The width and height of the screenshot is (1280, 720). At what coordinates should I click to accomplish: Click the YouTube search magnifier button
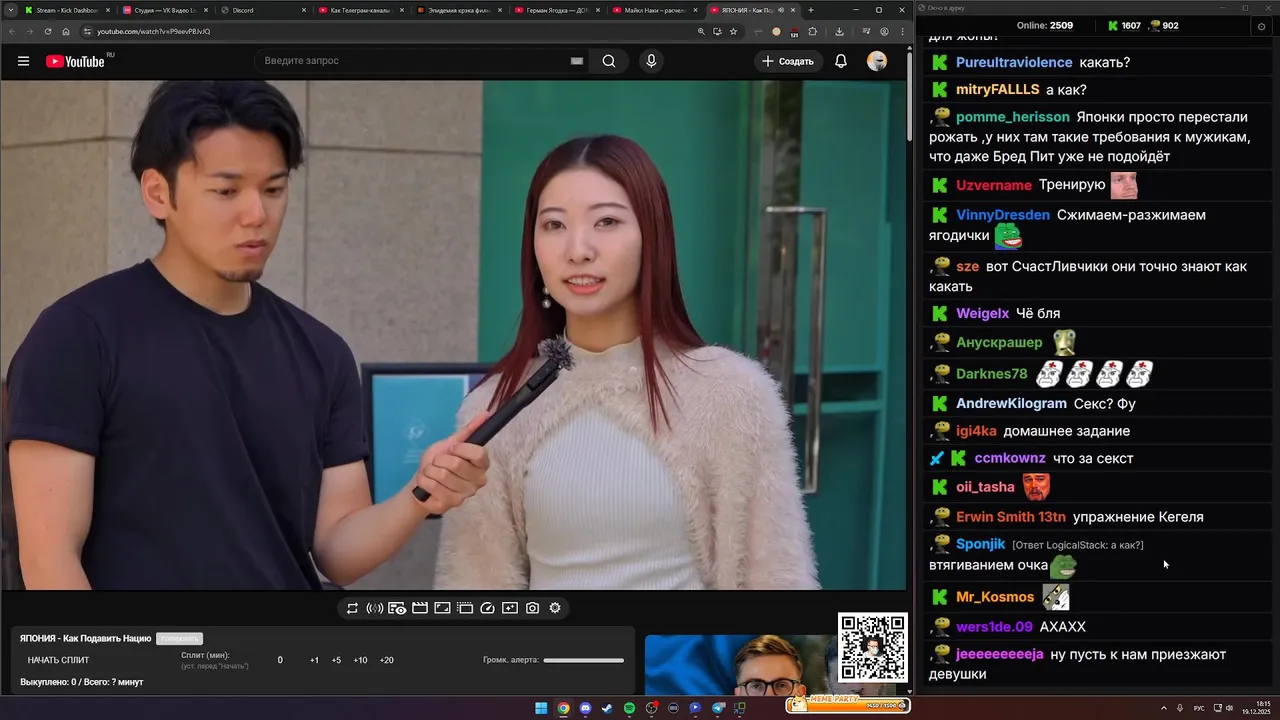pyautogui.click(x=609, y=61)
